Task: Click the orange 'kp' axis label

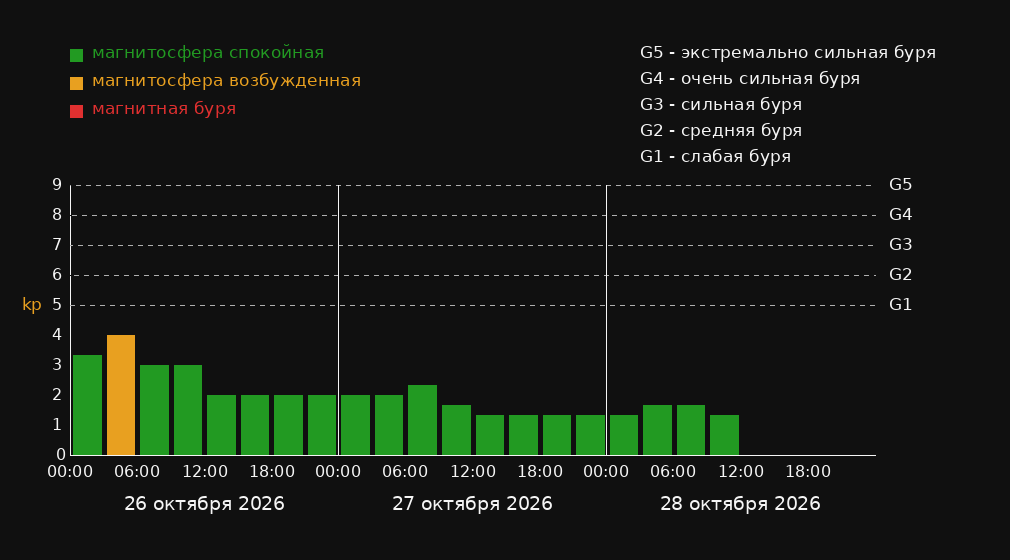Action: 32,305
